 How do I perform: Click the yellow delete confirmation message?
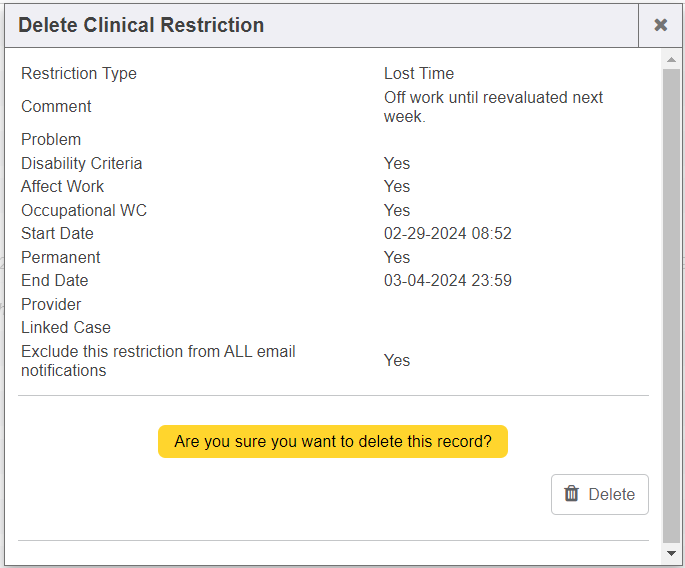coord(333,441)
